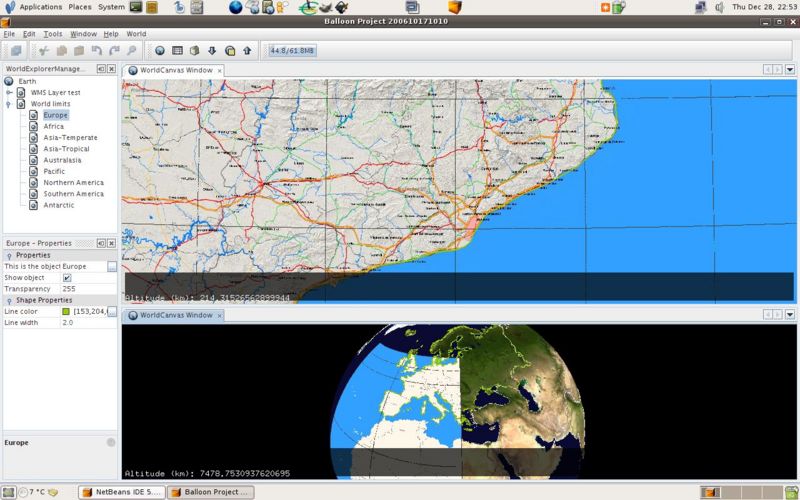This screenshot has height=500, width=800.
Task: Open the Line color editor ellipsis button
Action: 112,312
